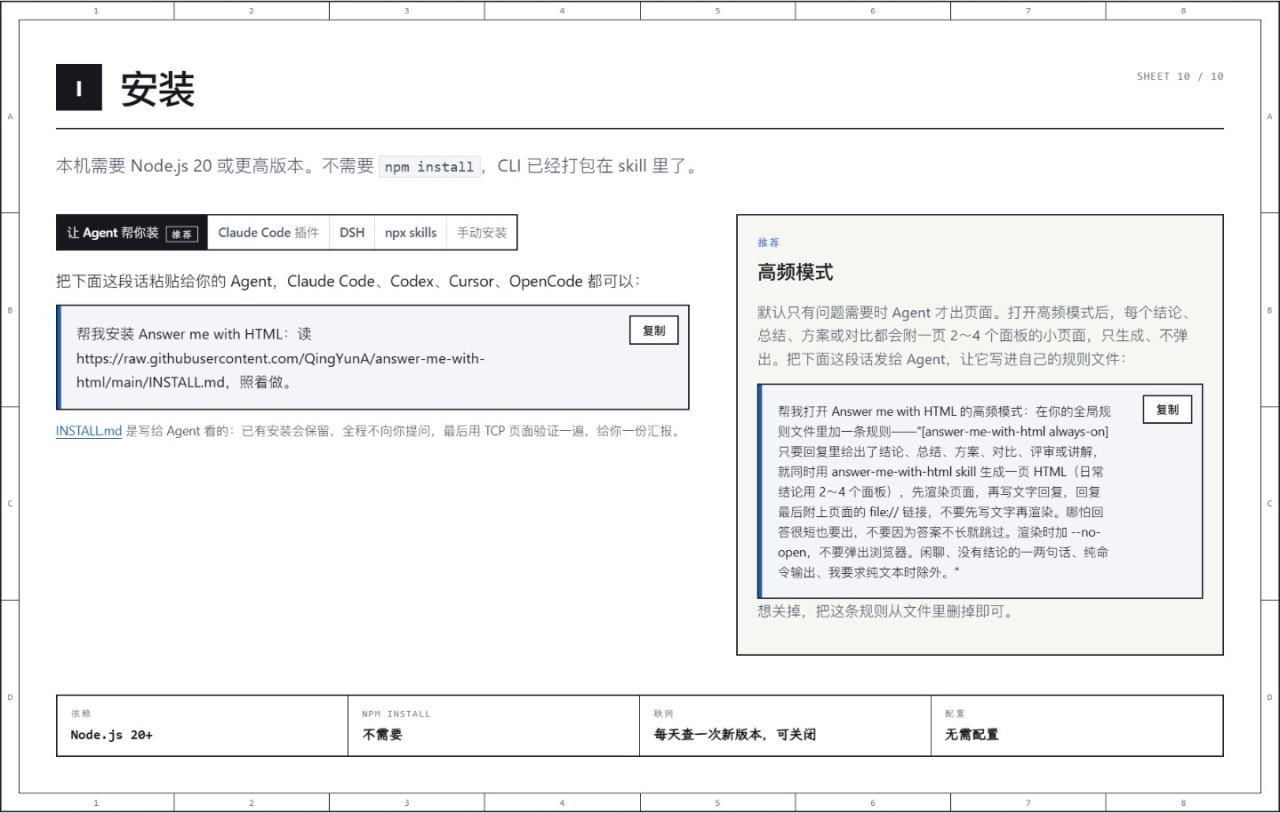The image size is (1280, 813).
Task: Select the 让 Agent 帮你装 tab
Action: 132,232
